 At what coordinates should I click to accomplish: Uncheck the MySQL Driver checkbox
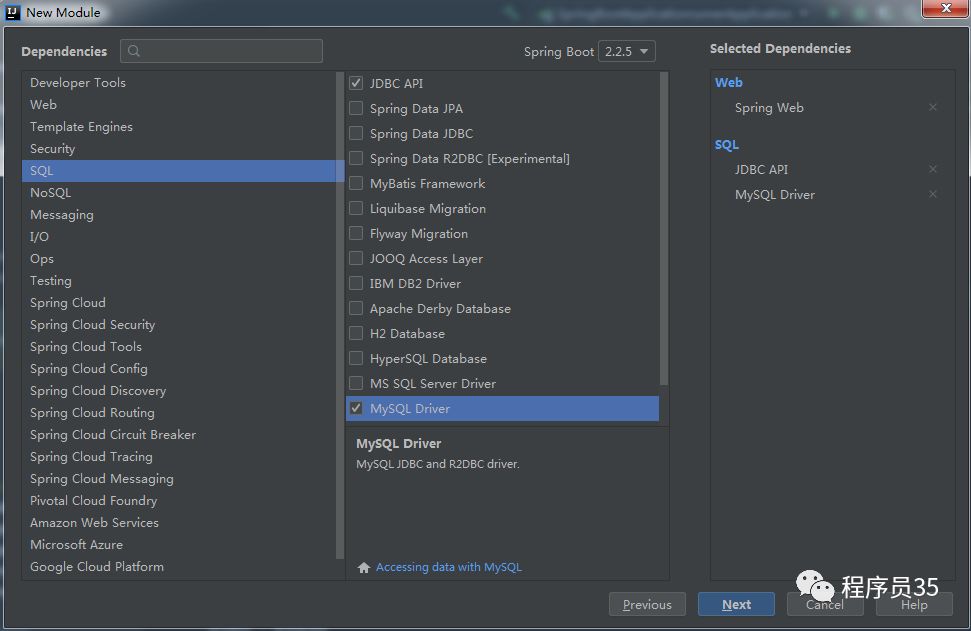point(356,408)
